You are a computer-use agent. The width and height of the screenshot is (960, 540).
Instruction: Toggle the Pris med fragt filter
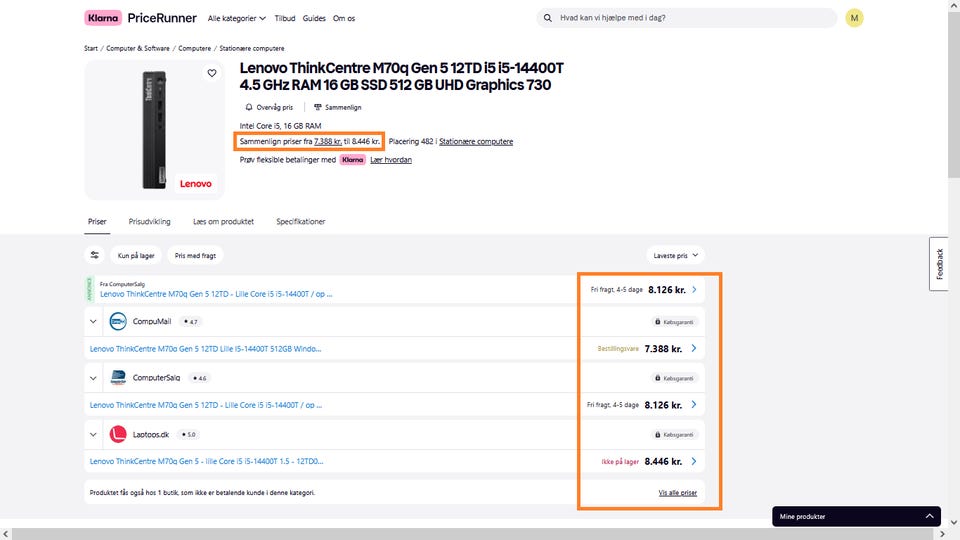point(195,255)
